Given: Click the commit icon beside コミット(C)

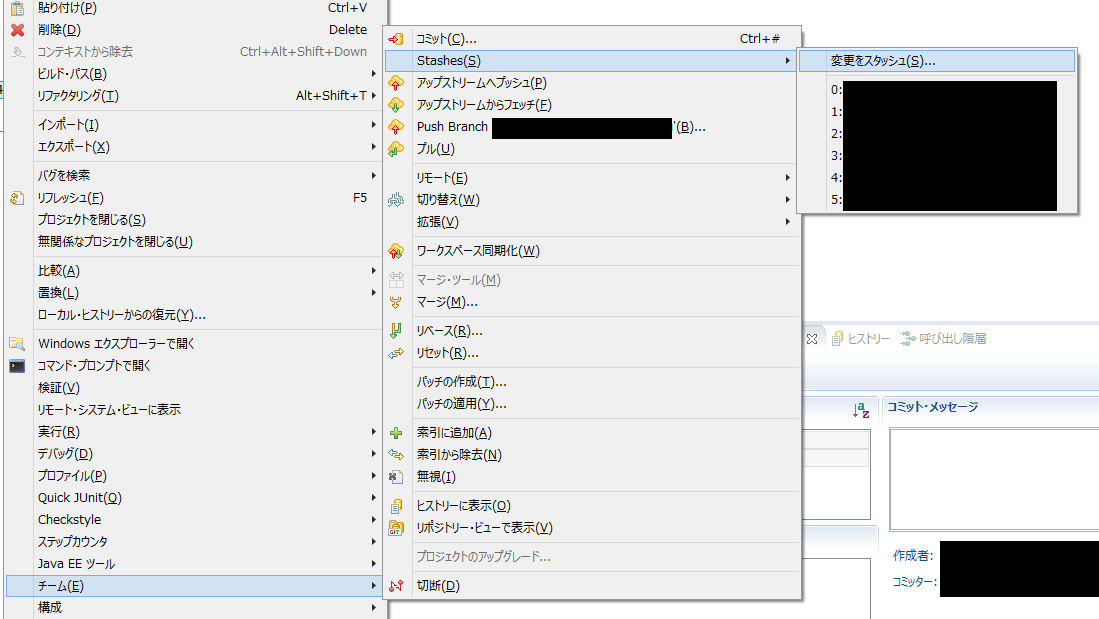Looking at the screenshot, I should [x=396, y=39].
